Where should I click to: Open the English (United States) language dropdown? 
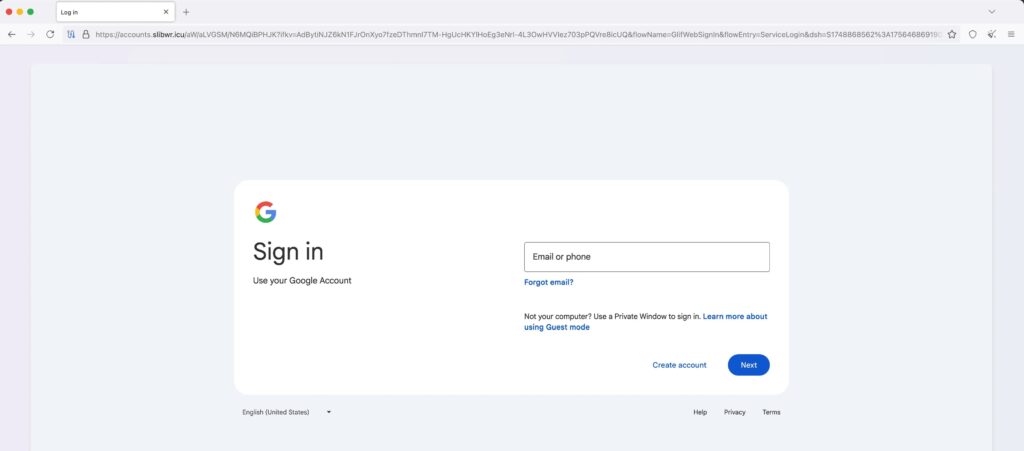287,412
